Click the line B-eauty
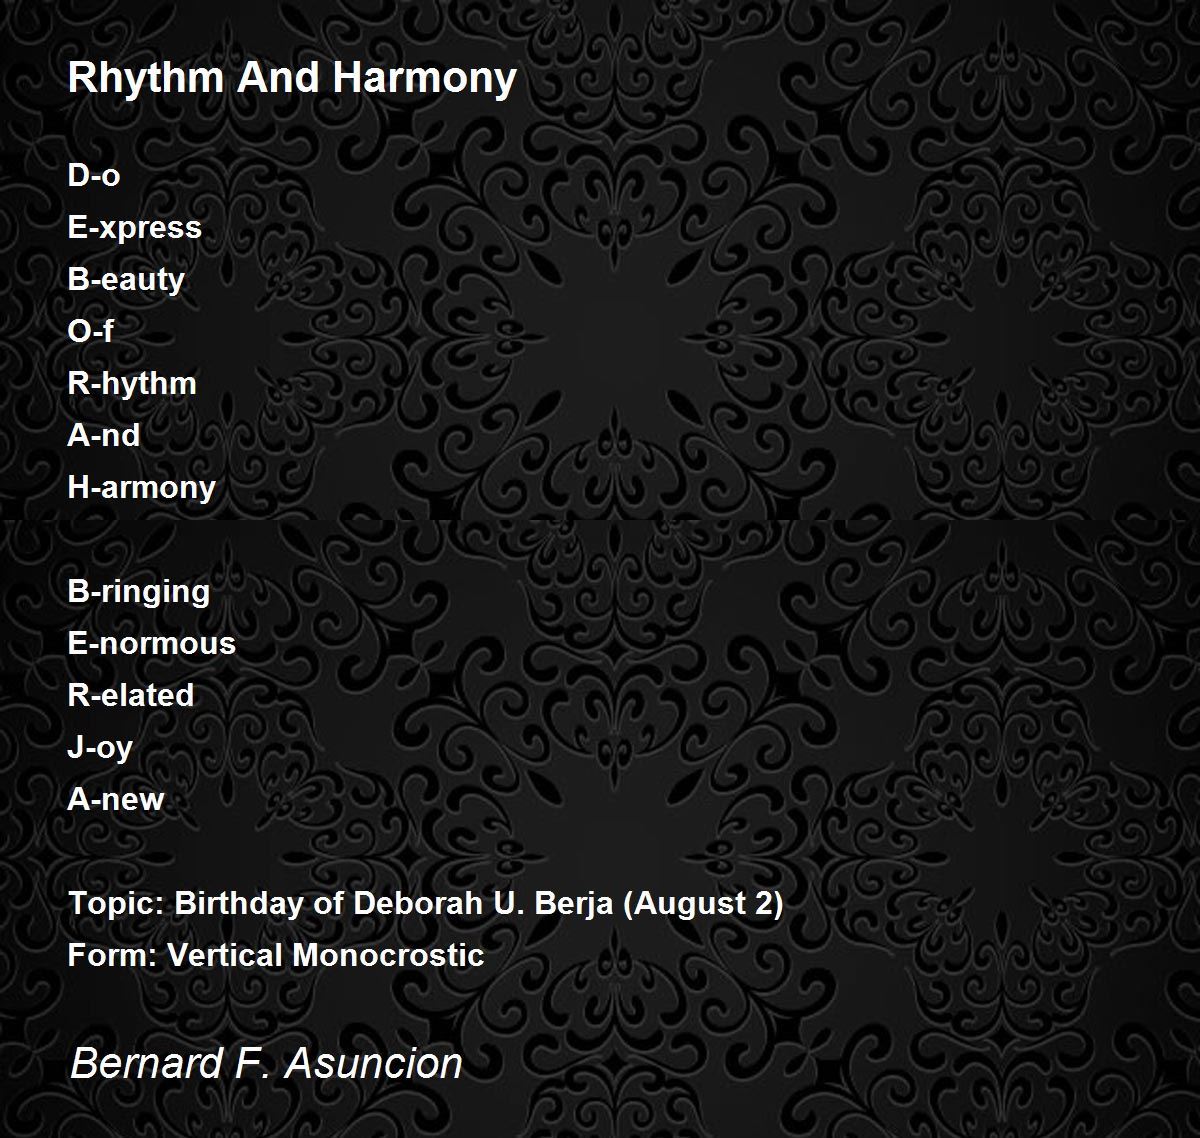Screen dimensions: 1200x1138 point(126,280)
